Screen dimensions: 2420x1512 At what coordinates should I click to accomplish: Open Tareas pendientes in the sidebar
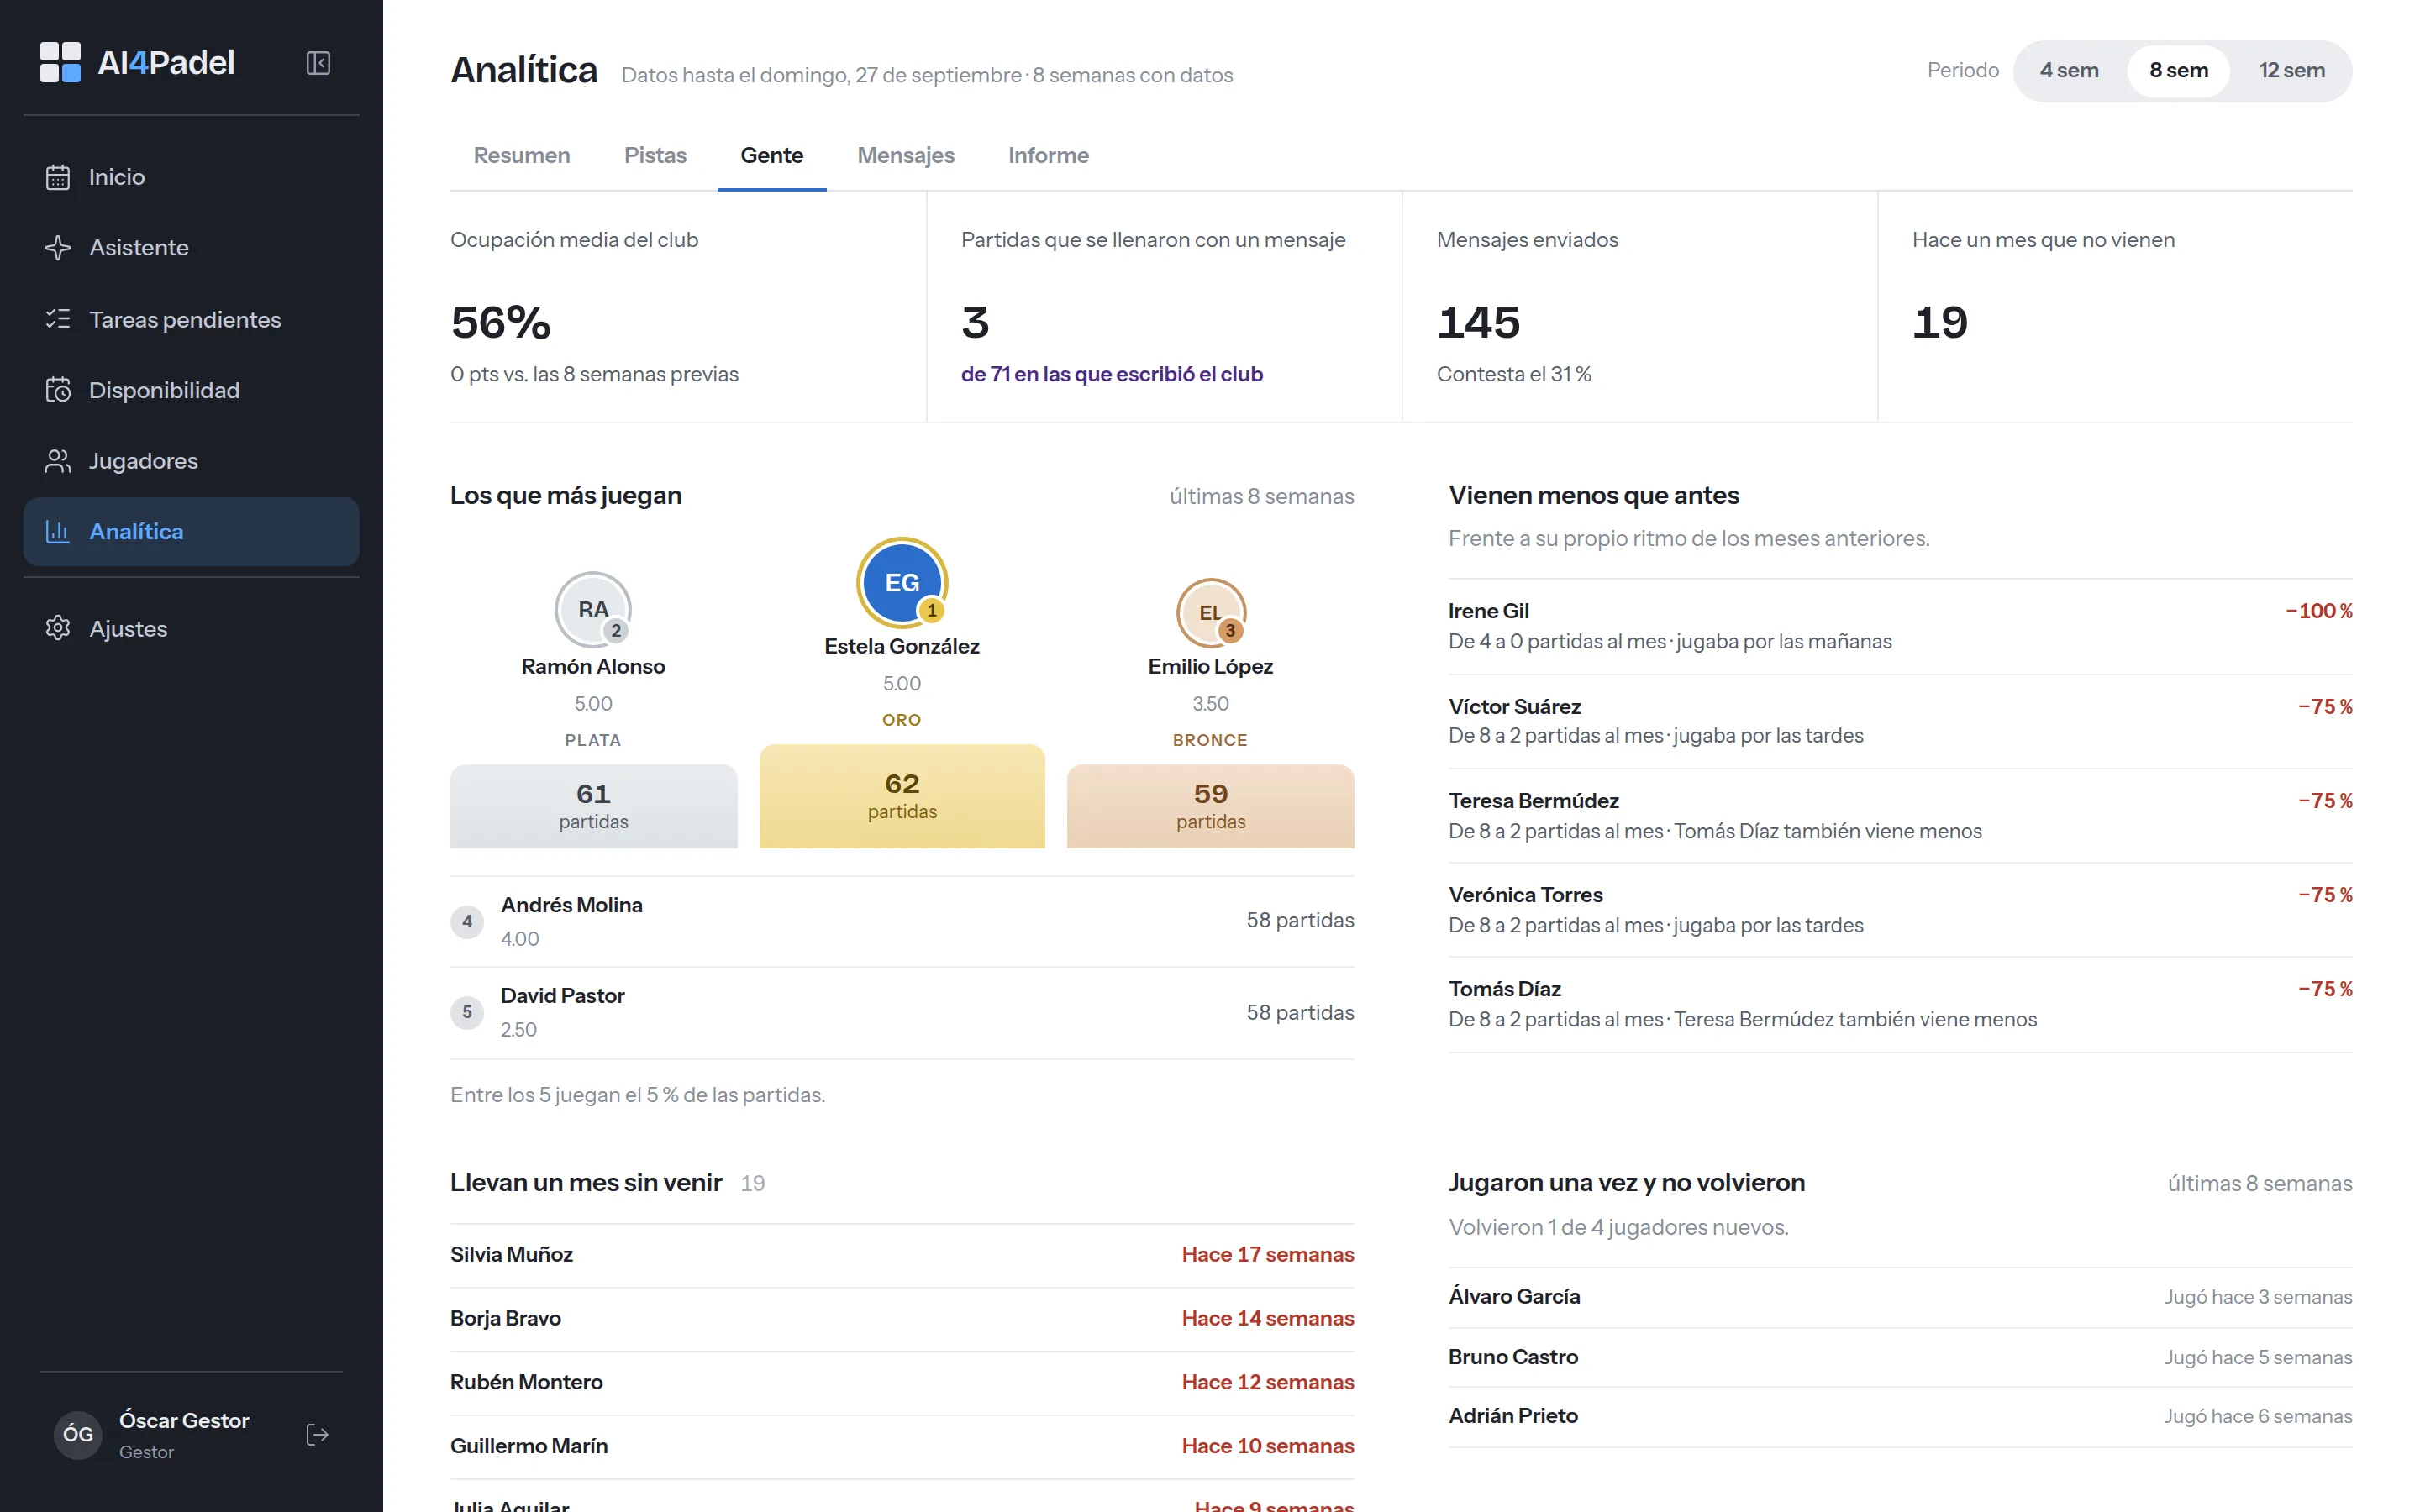click(x=191, y=319)
